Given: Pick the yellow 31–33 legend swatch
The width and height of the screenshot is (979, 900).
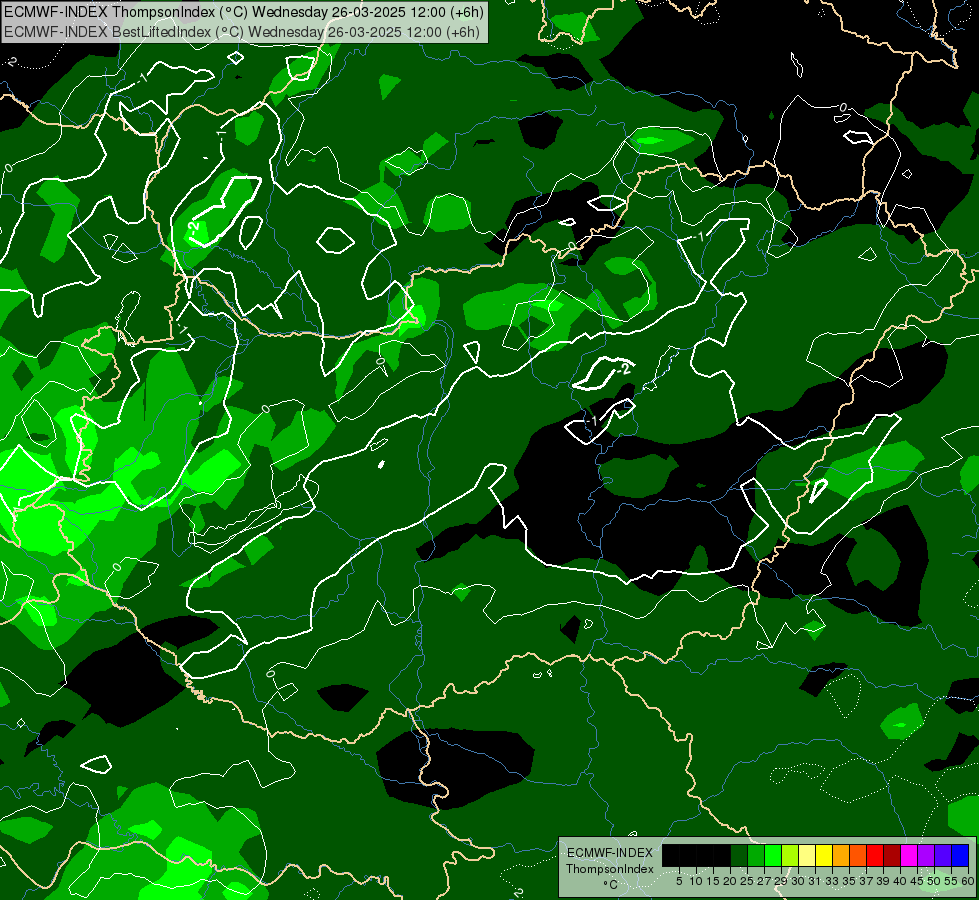Looking at the screenshot, I should [x=823, y=855].
